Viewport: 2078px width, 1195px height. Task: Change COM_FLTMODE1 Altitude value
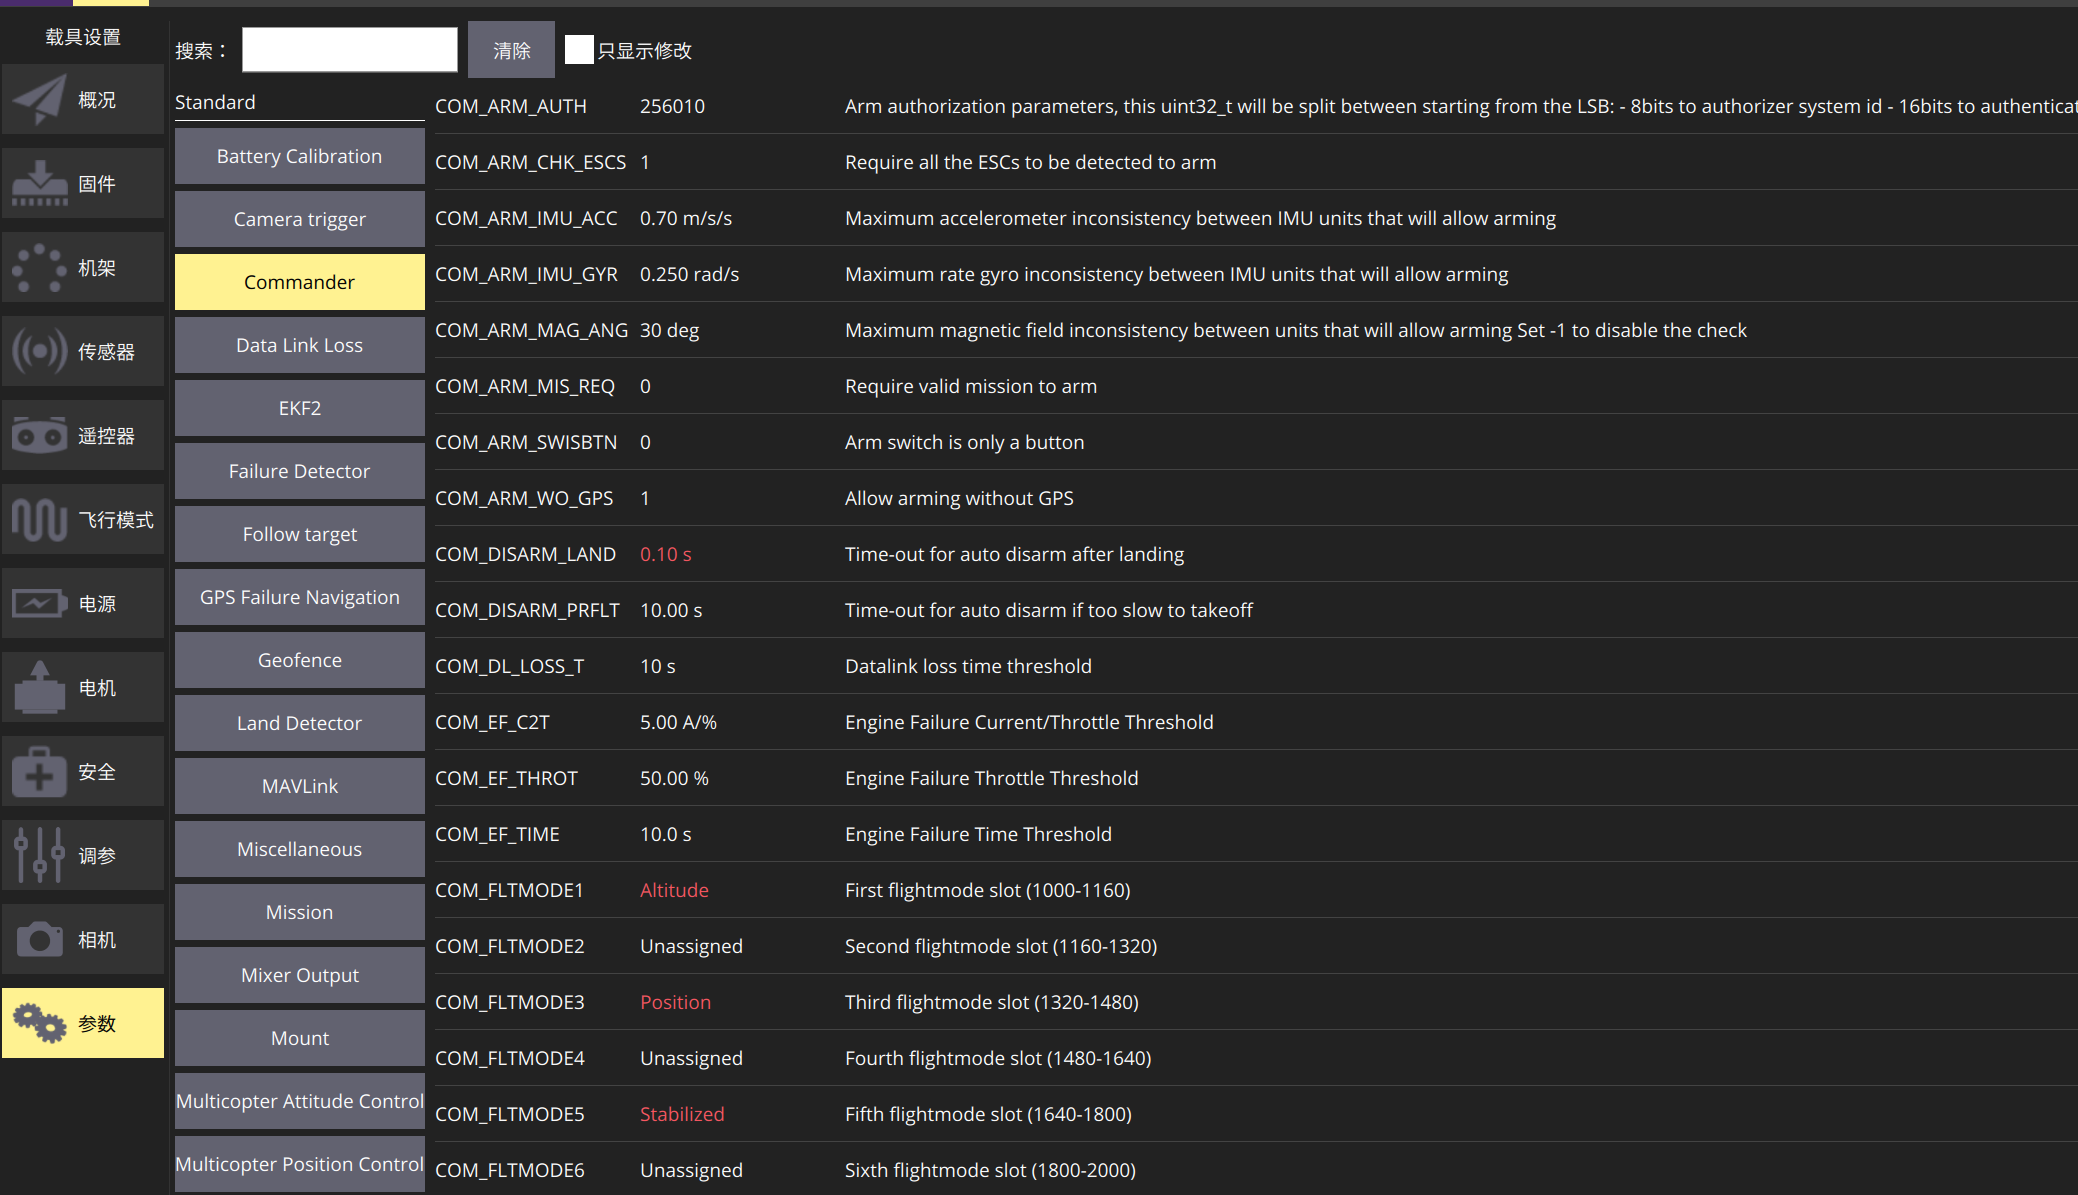pos(674,890)
